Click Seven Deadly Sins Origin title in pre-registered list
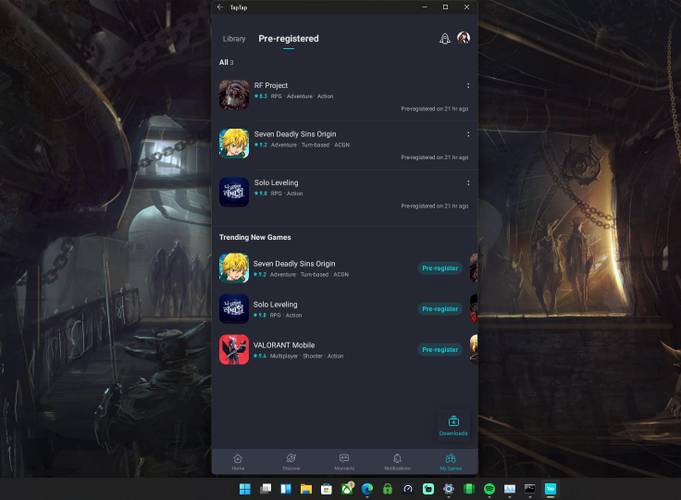The image size is (681, 500). point(295,134)
